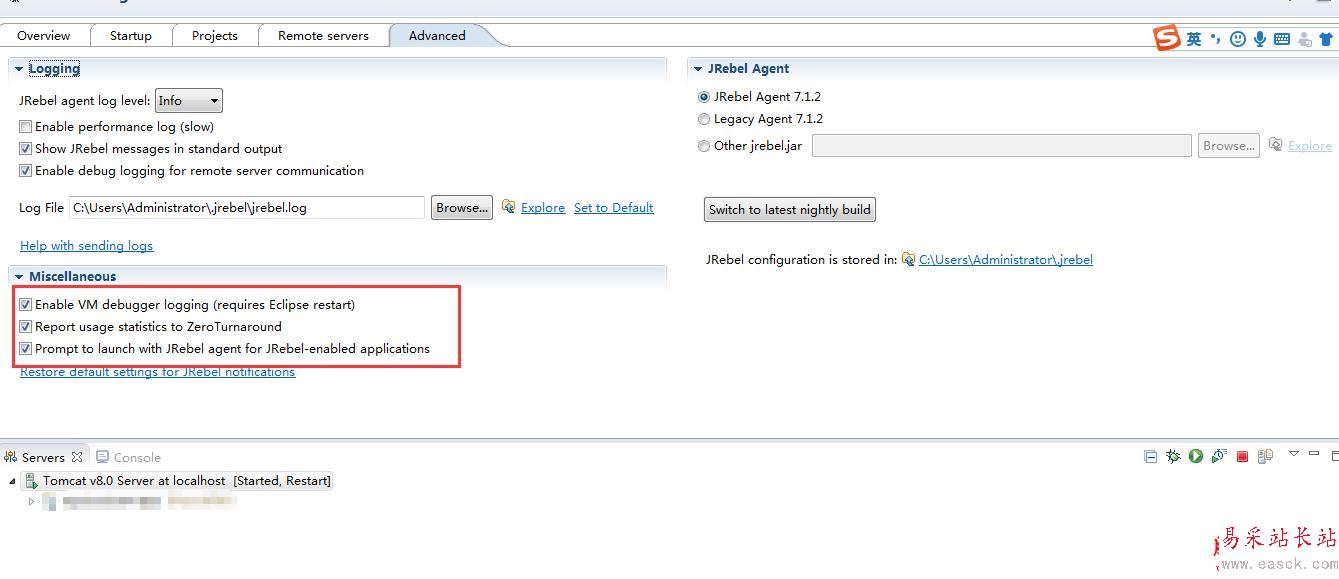The width and height of the screenshot is (1339, 579).
Task: Click the disabled Browse button for jrebel.jar
Action: (1229, 146)
